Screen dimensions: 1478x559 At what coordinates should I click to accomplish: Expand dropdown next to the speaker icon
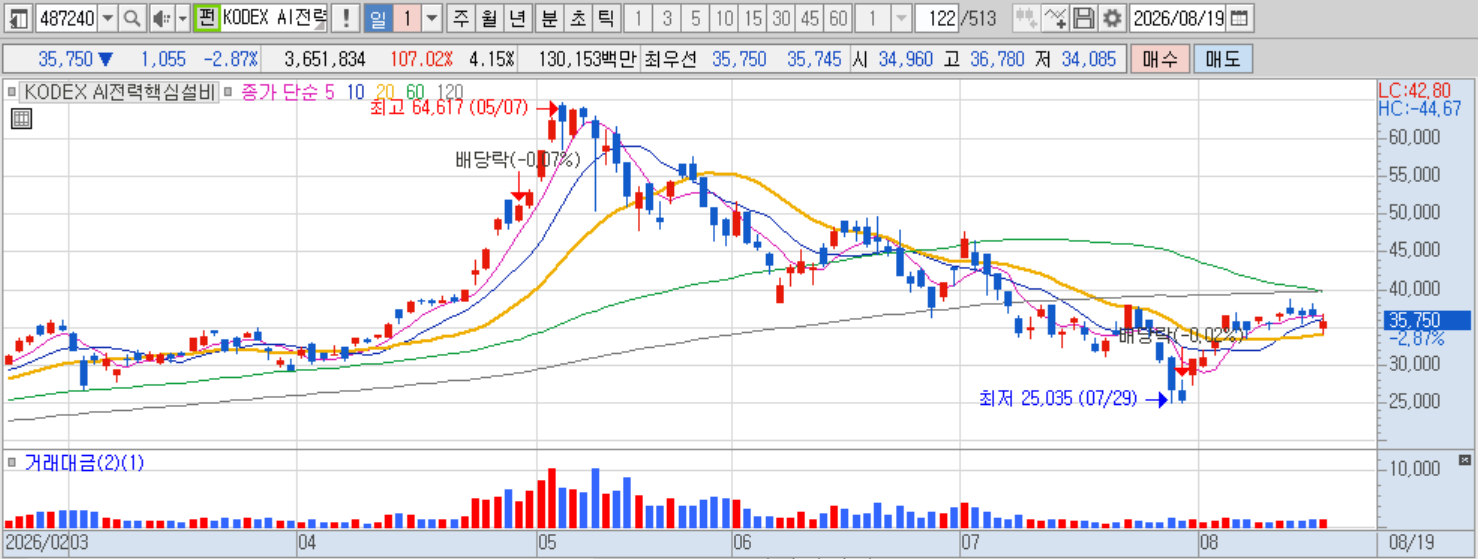pyautogui.click(x=182, y=18)
